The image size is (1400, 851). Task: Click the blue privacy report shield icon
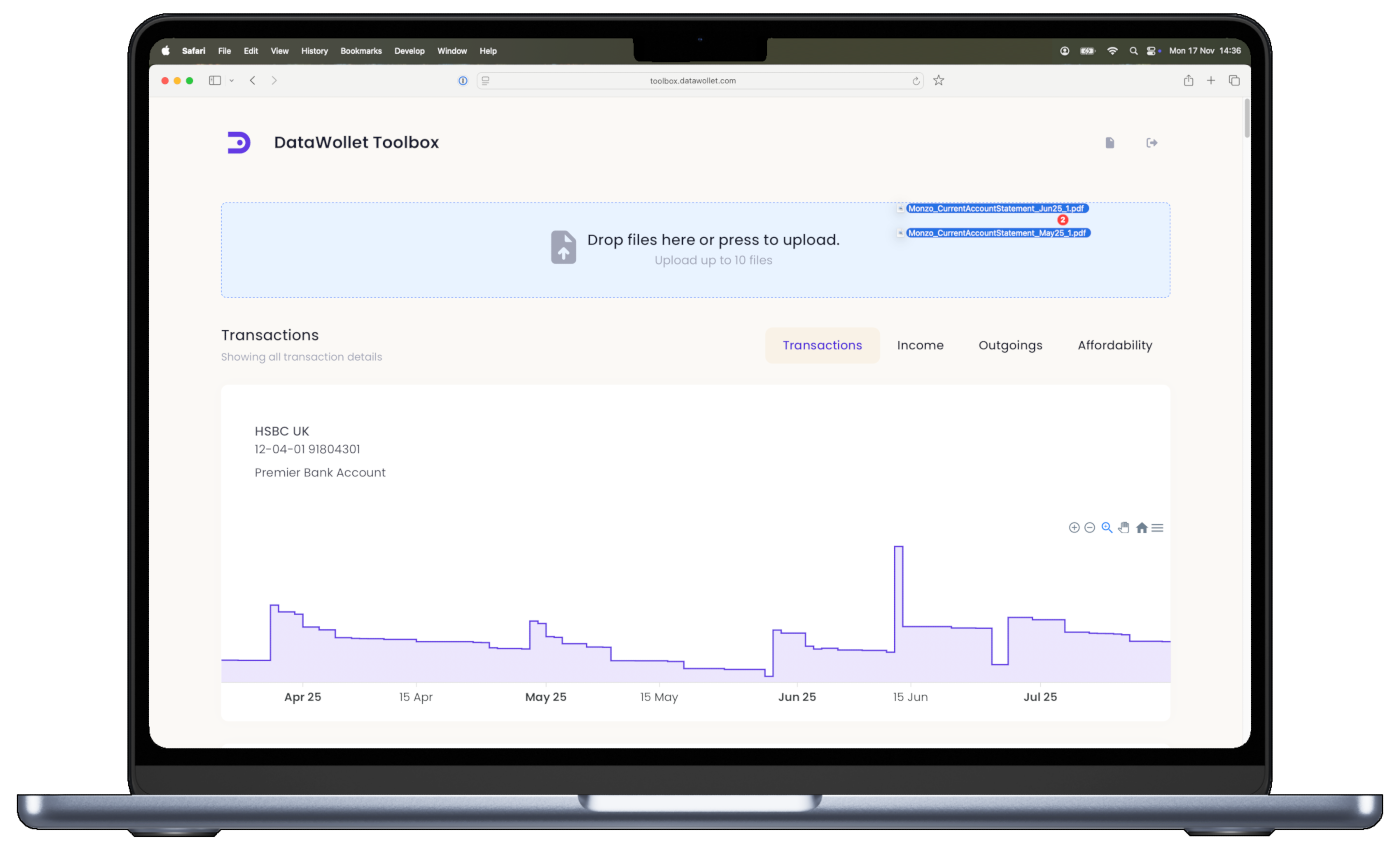463,81
